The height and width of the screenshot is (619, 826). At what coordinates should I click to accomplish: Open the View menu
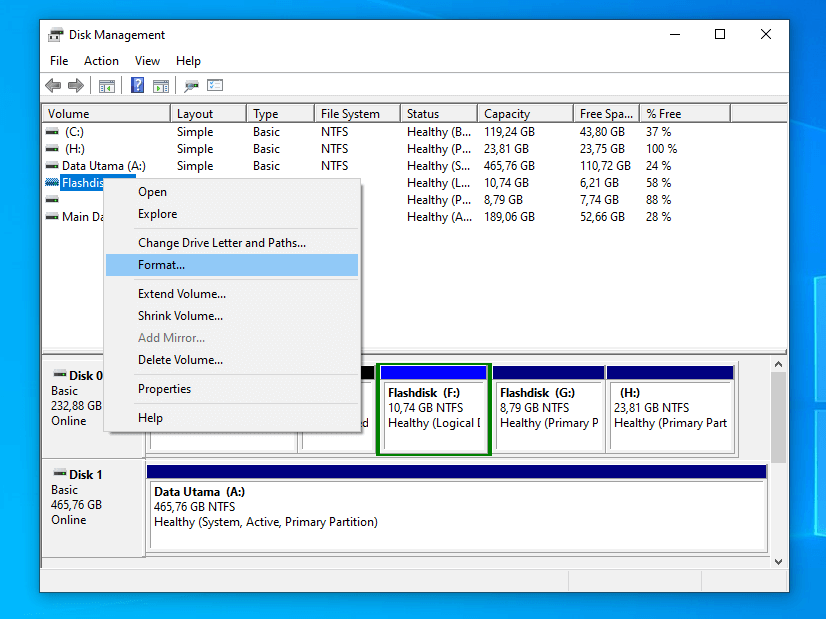point(147,61)
